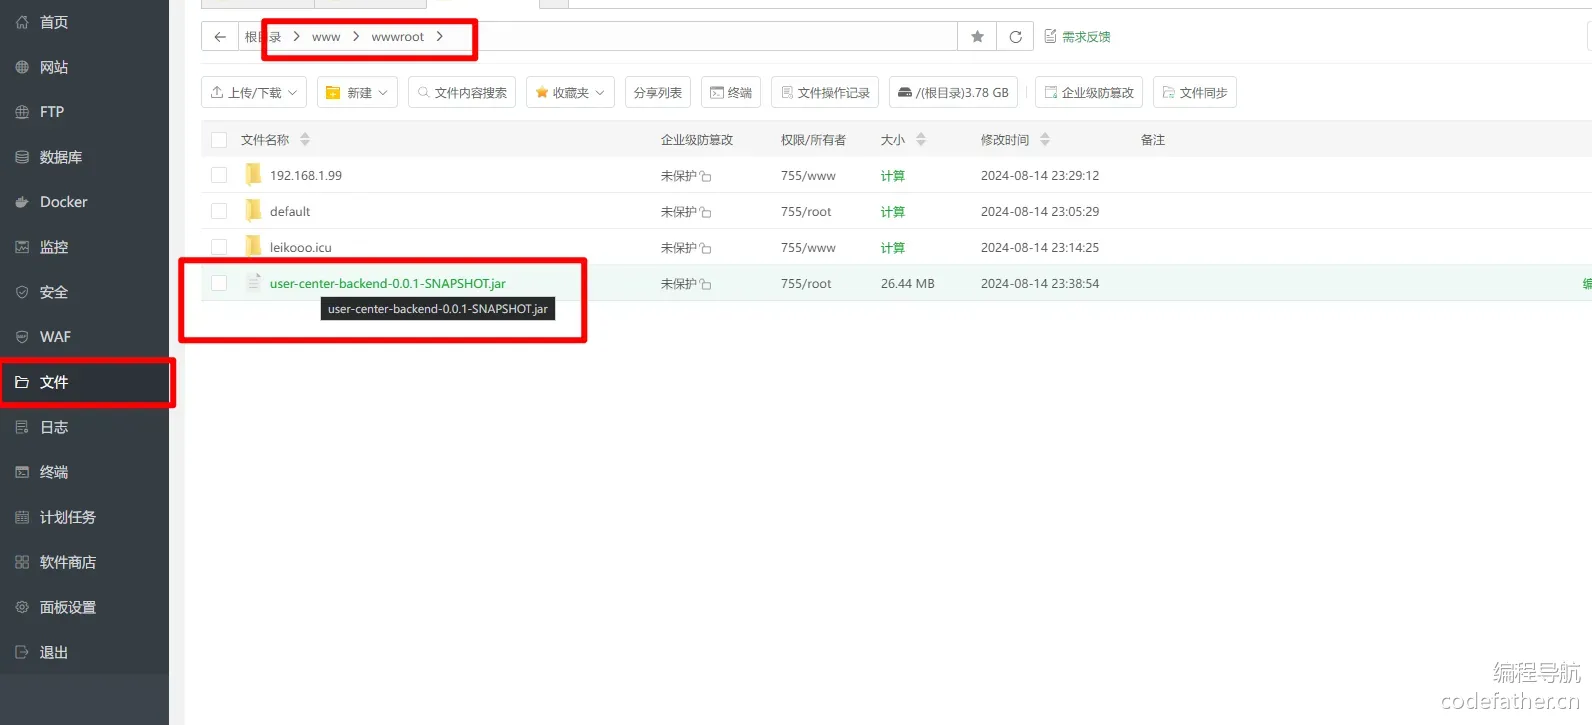The width and height of the screenshot is (1592, 725).
Task: Click the back arrow navigation icon
Action: [x=220, y=37]
